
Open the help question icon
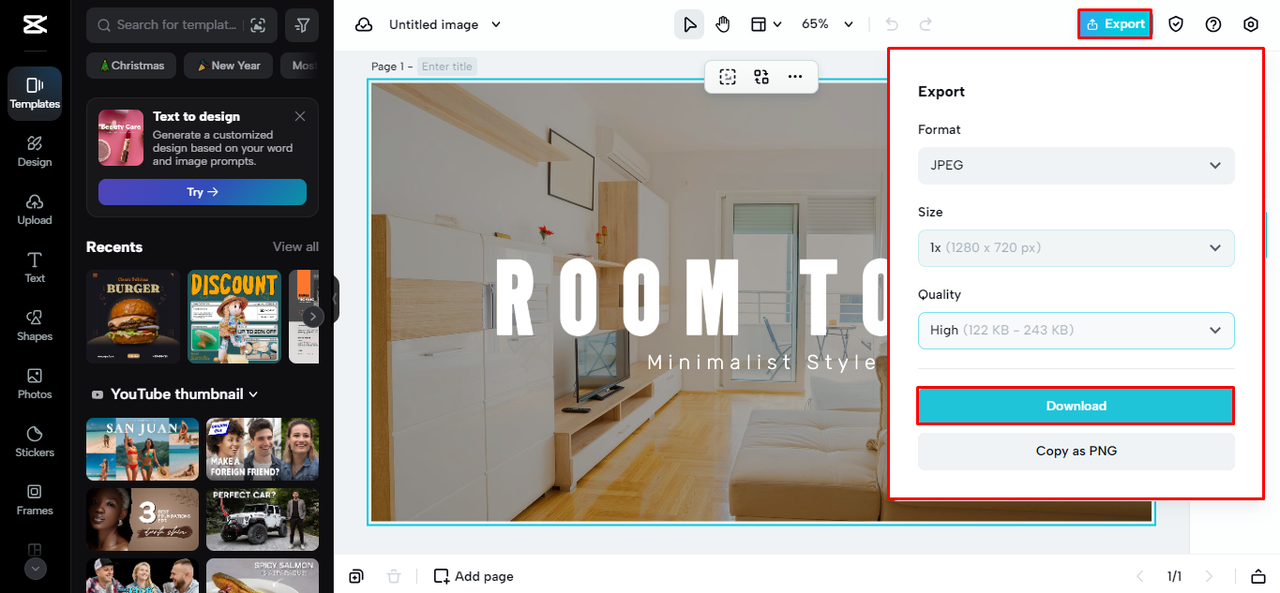click(1213, 24)
